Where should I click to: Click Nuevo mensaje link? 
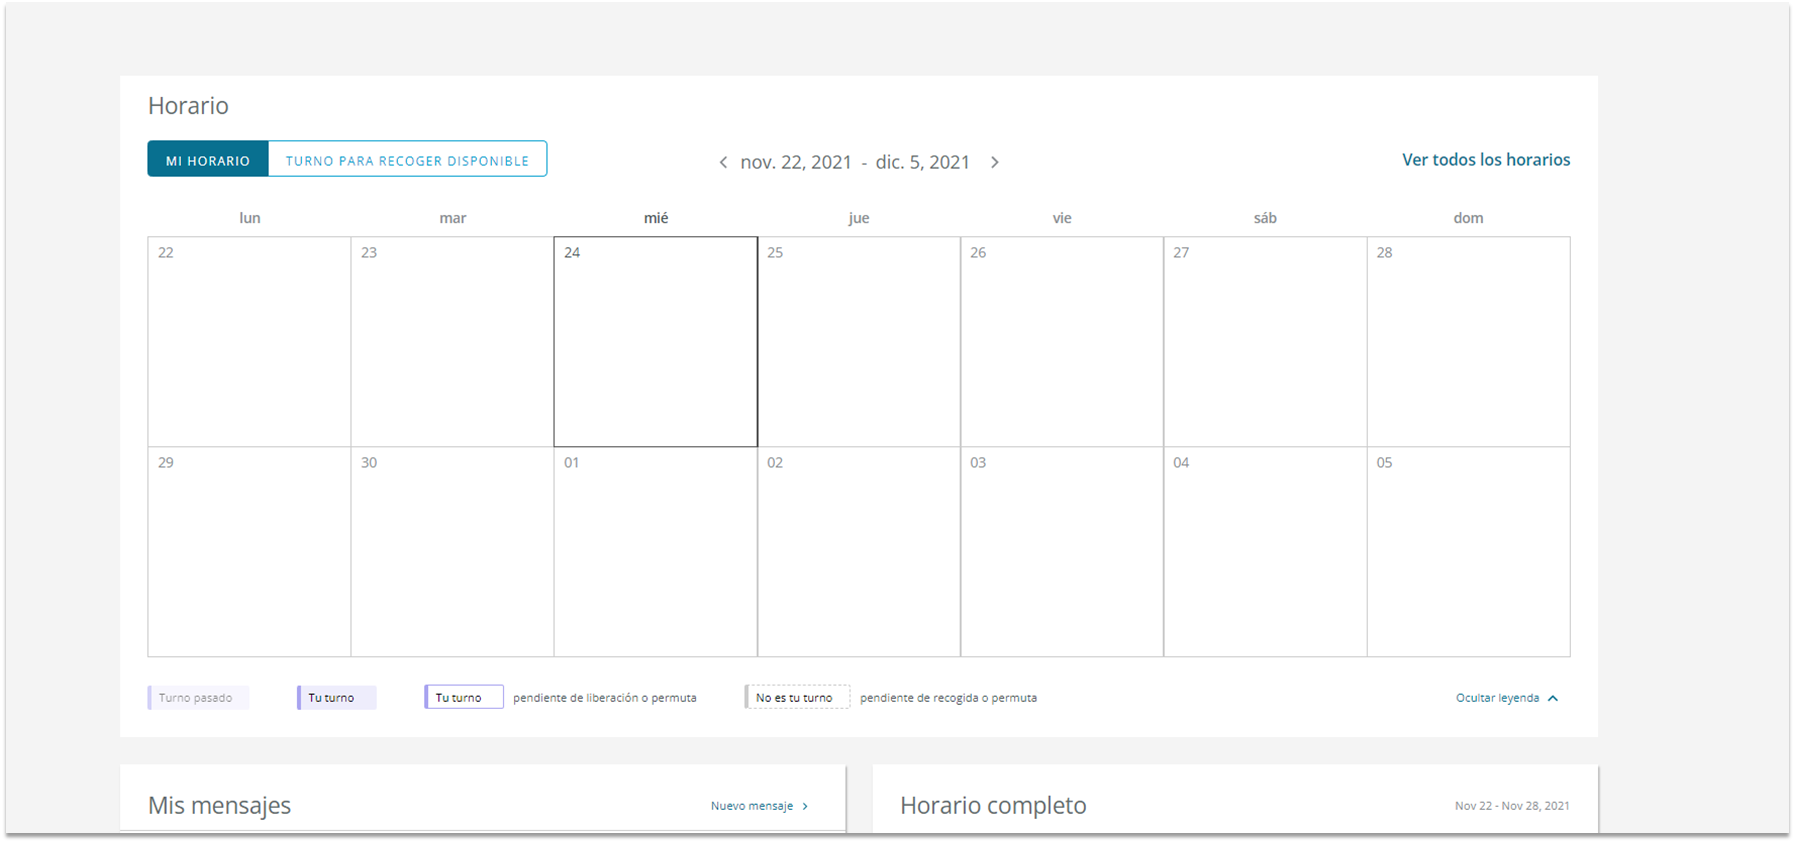tap(751, 806)
